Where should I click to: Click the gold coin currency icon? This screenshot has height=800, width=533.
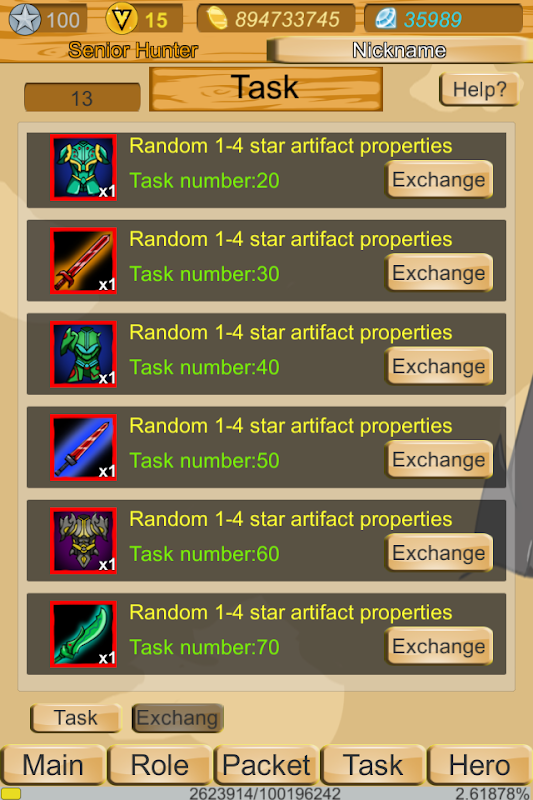point(217,19)
